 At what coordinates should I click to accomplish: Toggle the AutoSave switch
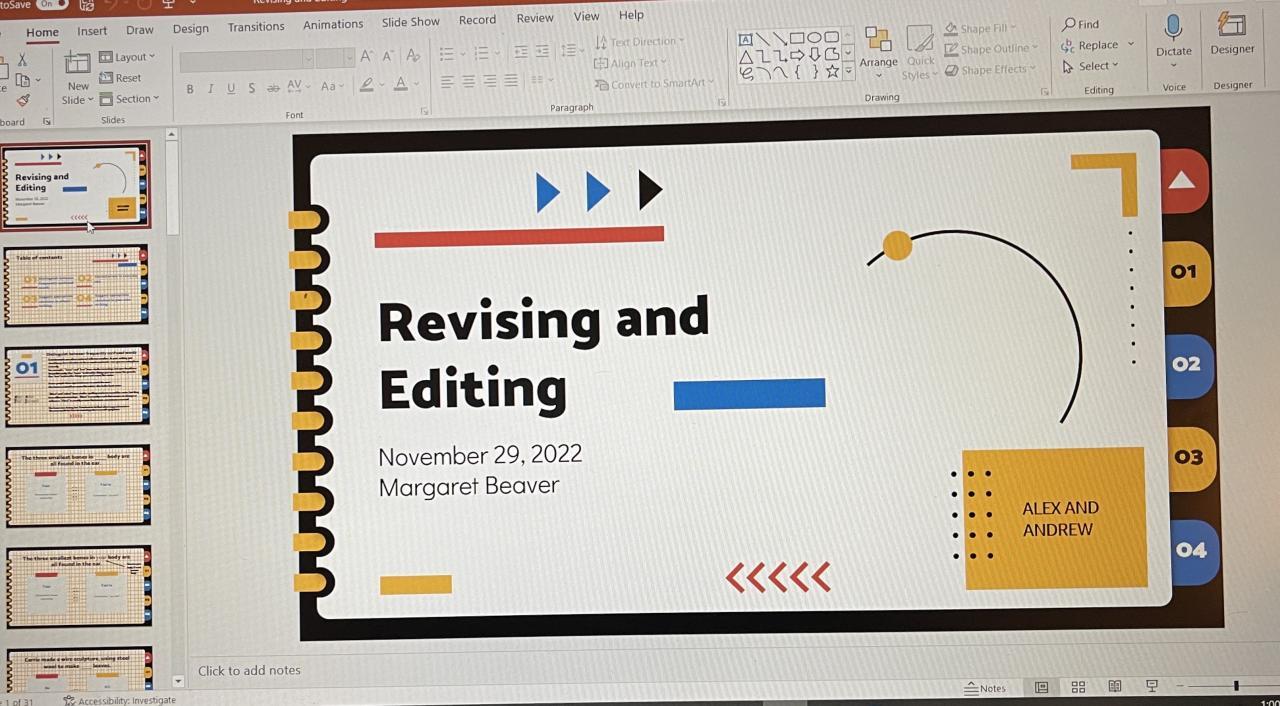(x=51, y=4)
